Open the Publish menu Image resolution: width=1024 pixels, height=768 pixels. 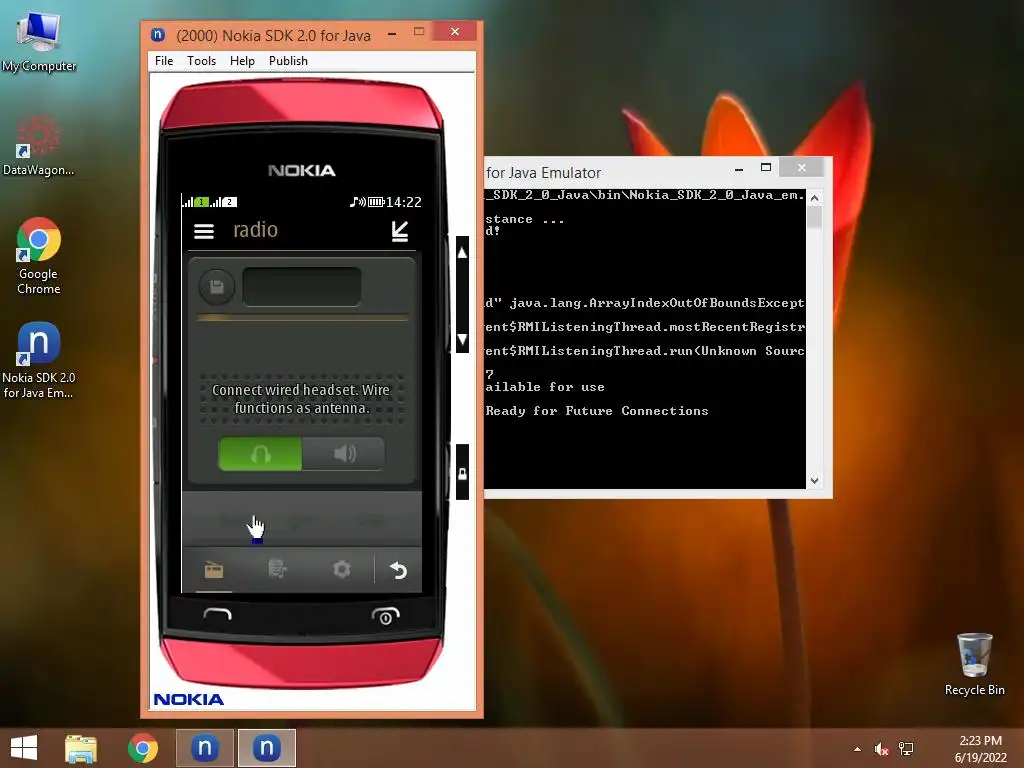tap(288, 61)
